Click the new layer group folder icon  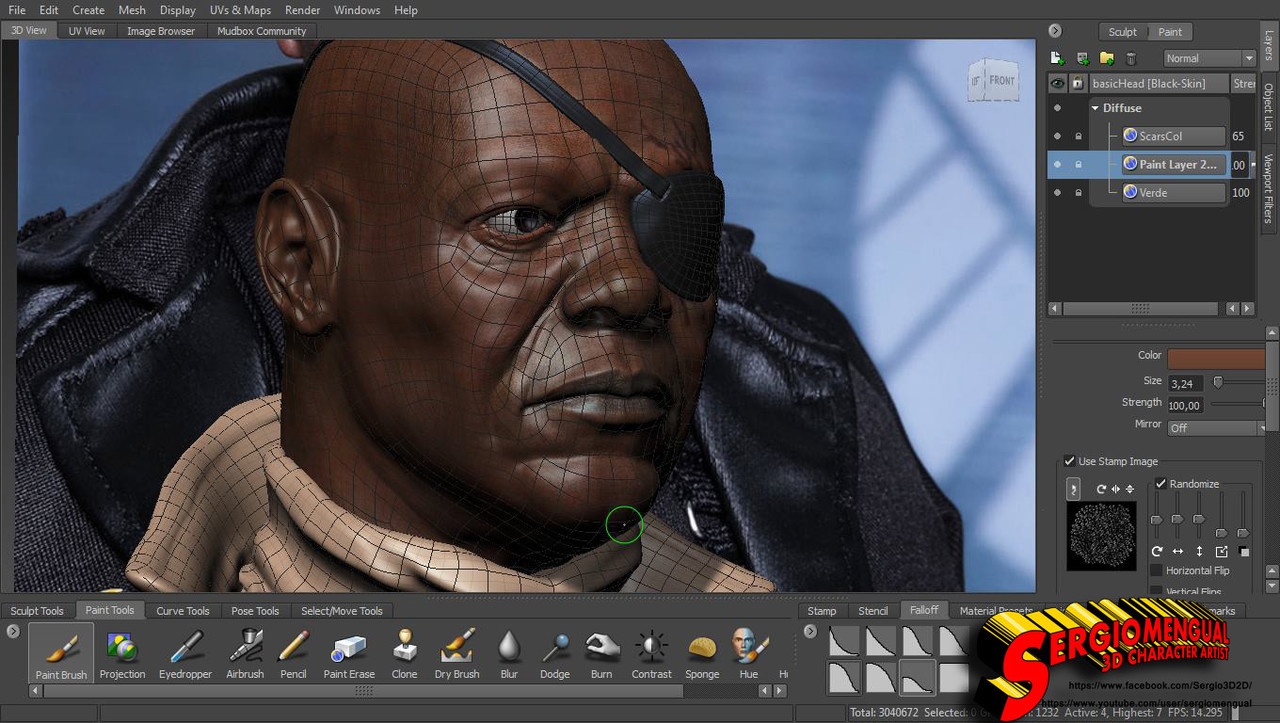1107,59
